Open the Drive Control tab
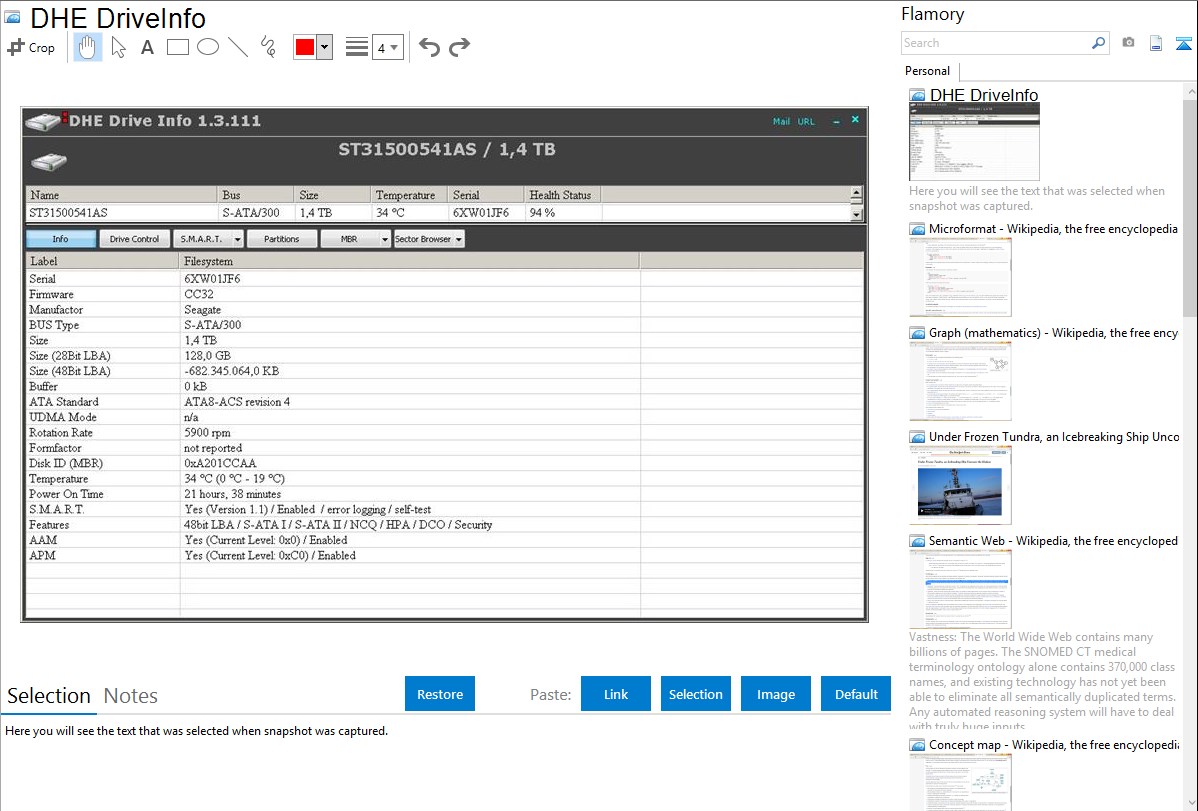 tap(134, 239)
